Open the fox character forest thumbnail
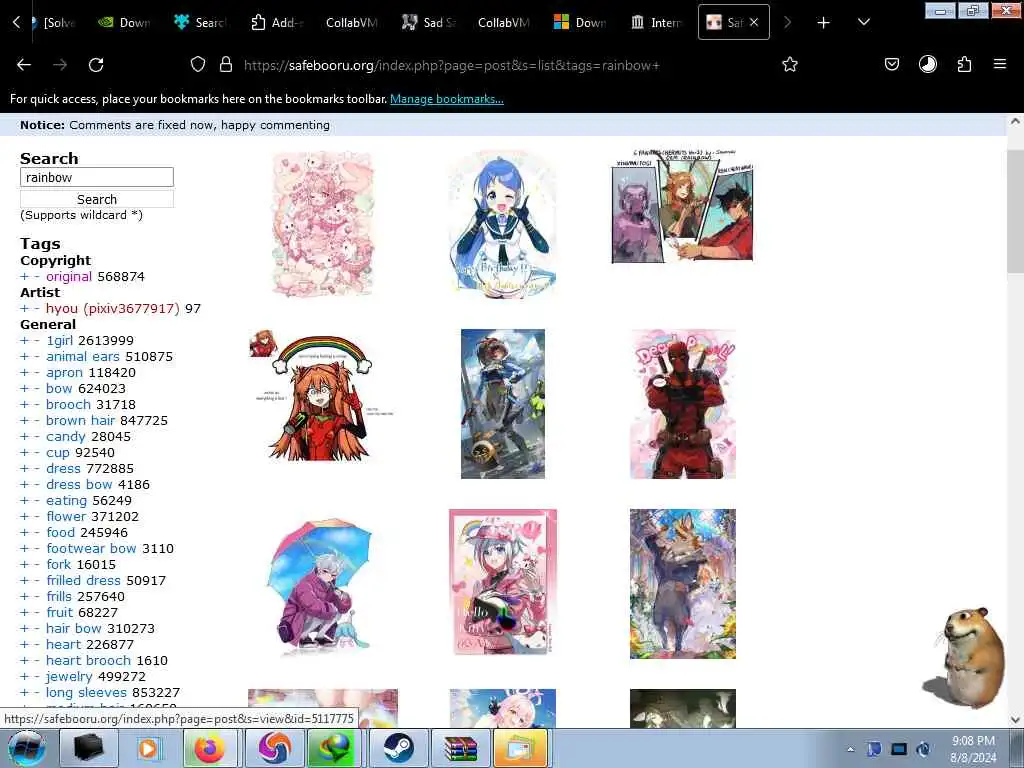The image size is (1024, 768). [682, 584]
